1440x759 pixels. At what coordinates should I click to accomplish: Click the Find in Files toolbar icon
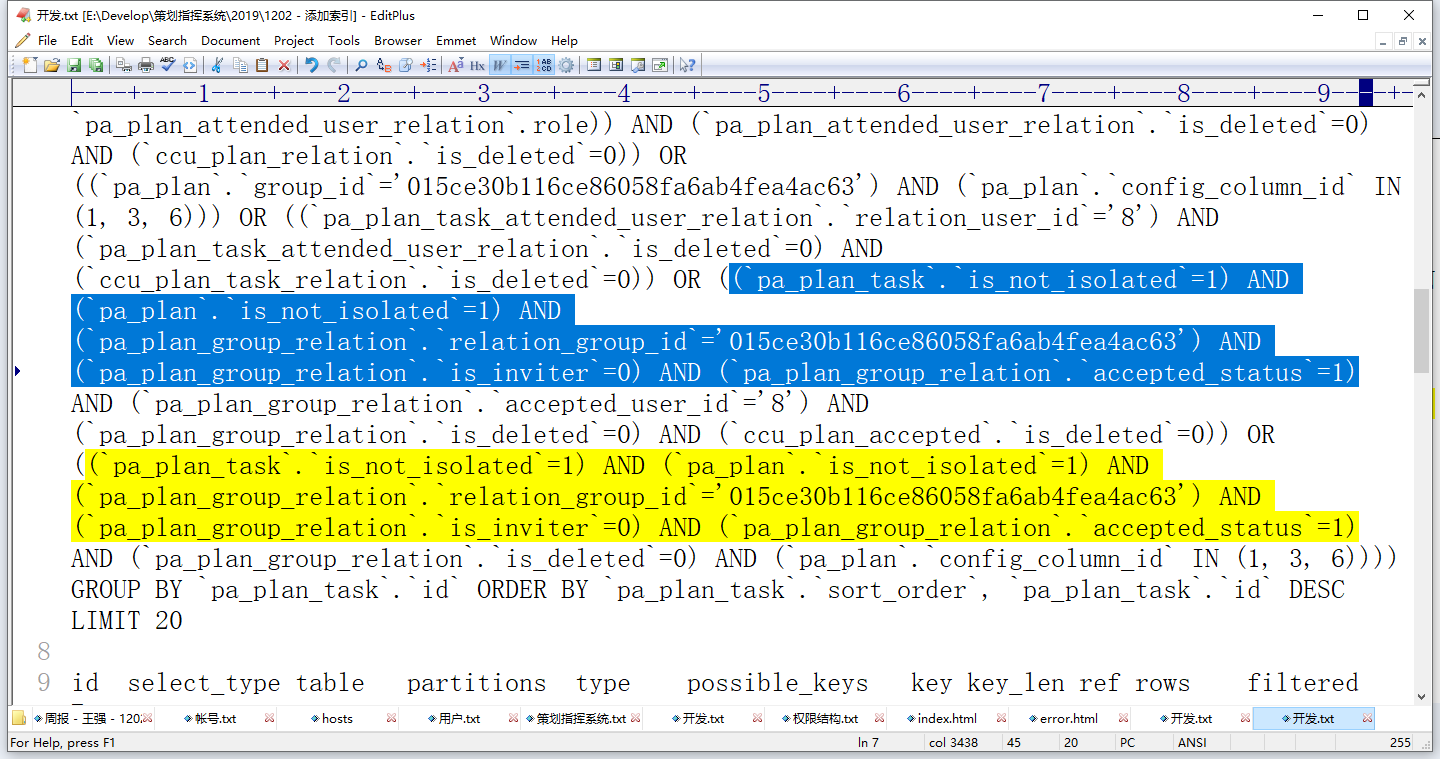click(406, 65)
